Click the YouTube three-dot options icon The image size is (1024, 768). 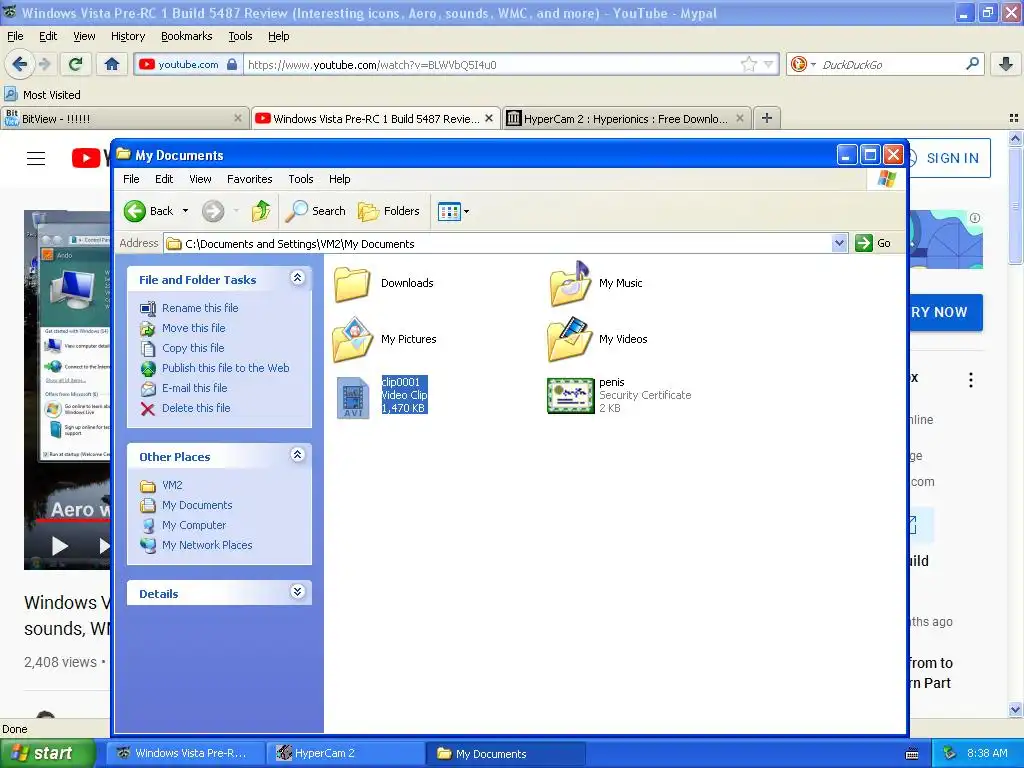[x=971, y=380]
